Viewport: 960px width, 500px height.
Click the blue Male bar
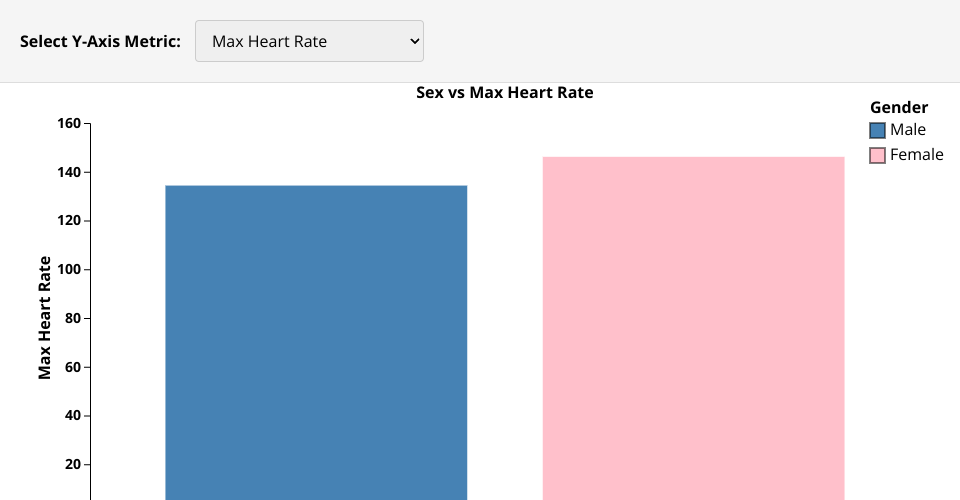pyautogui.click(x=316, y=340)
